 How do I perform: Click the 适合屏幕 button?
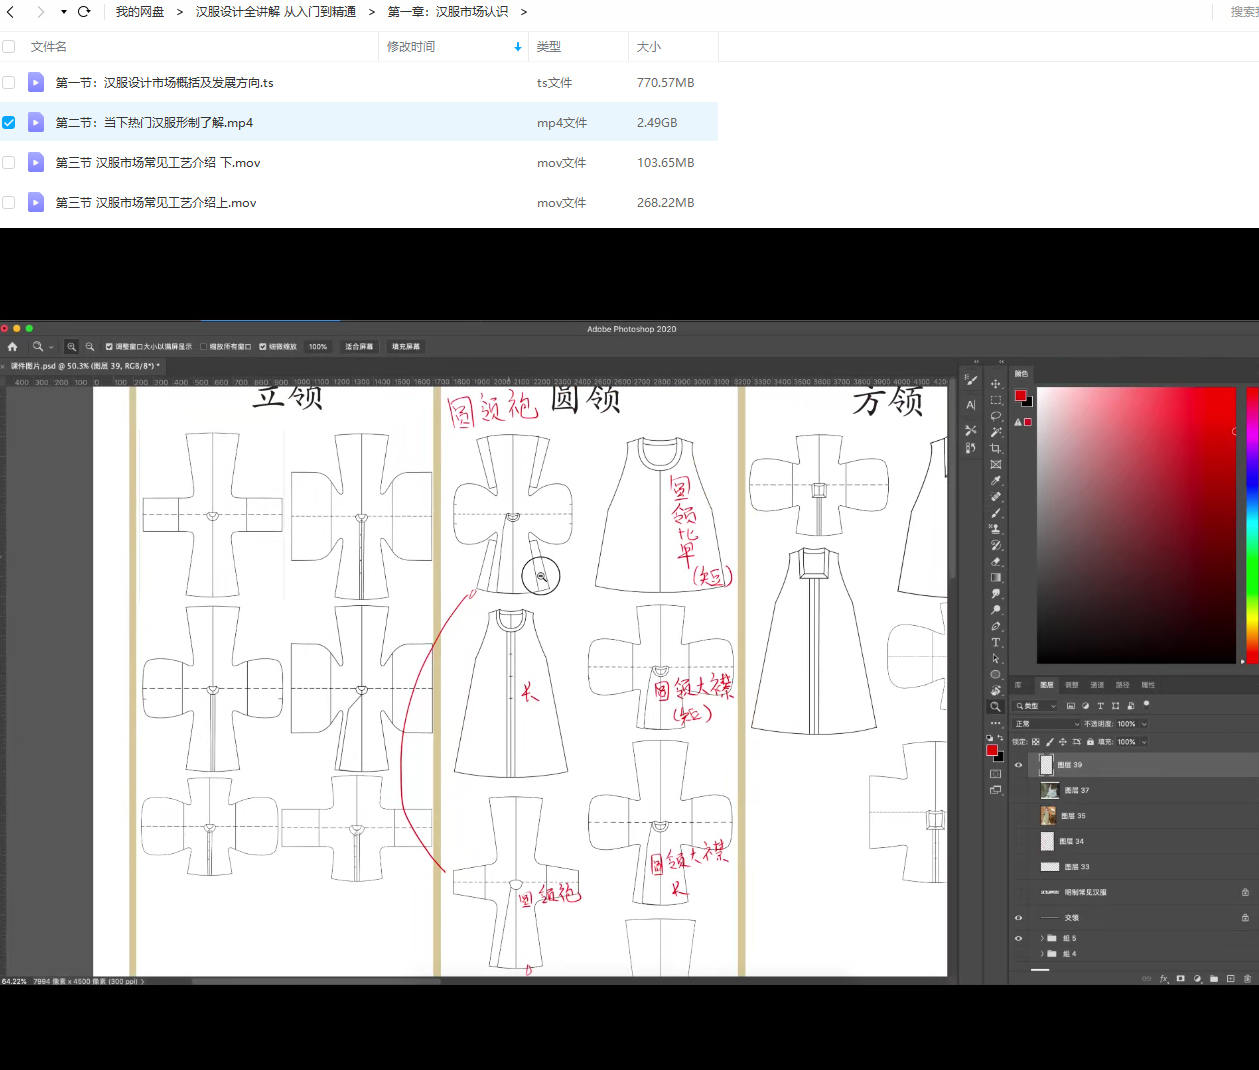point(359,347)
